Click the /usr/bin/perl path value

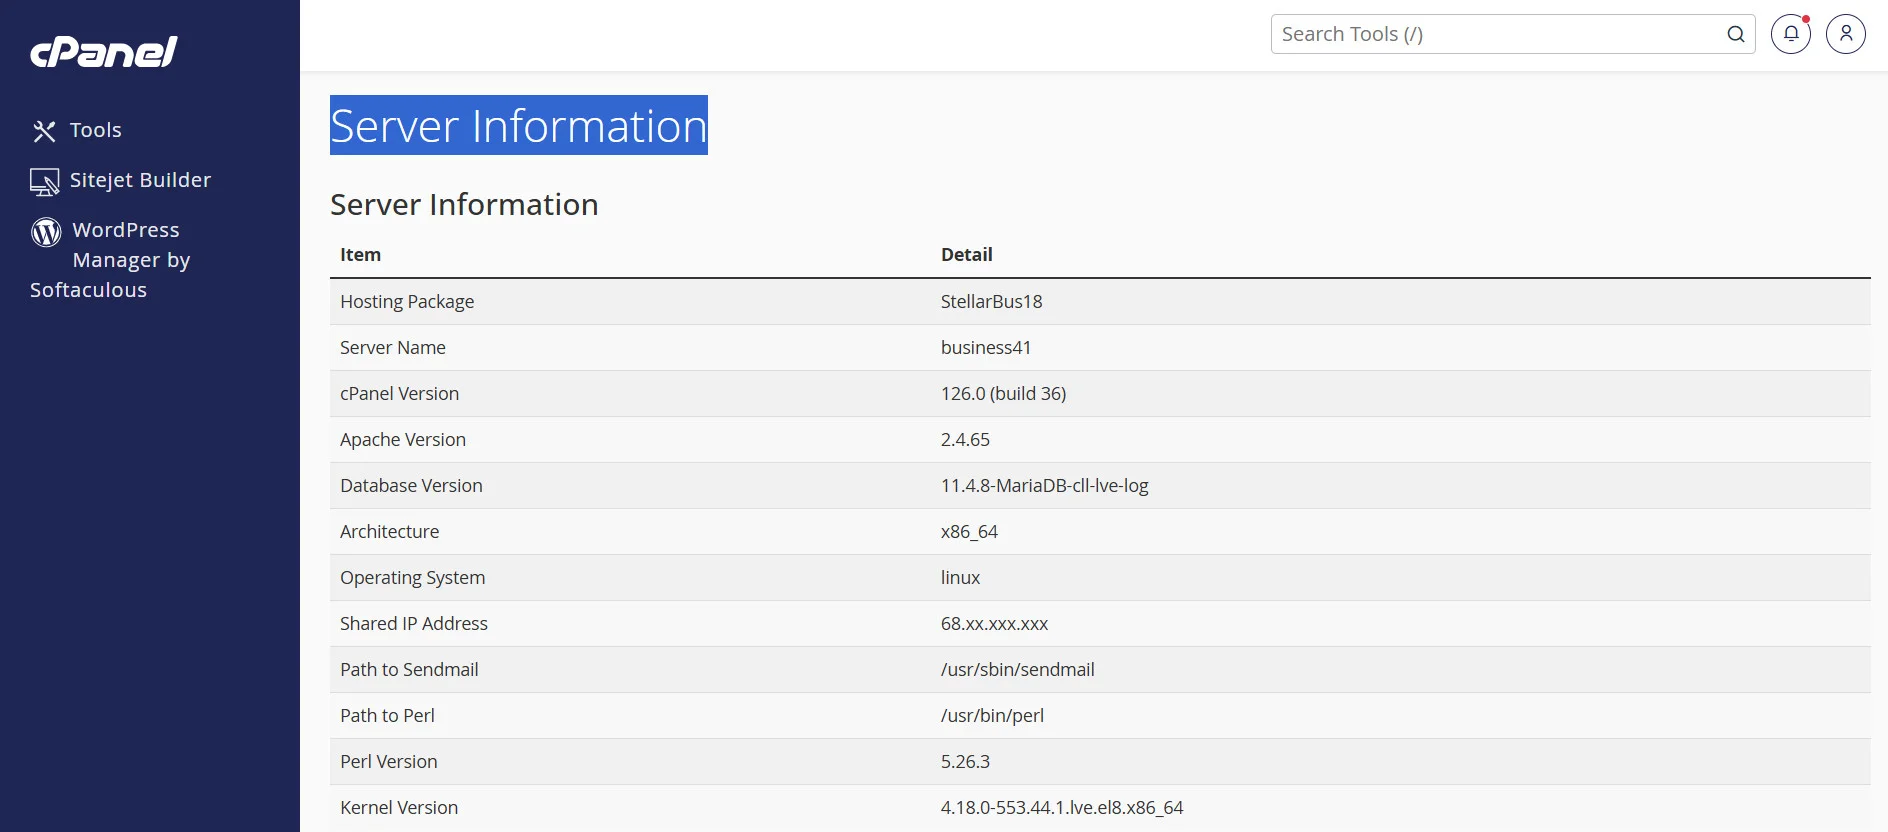992,716
